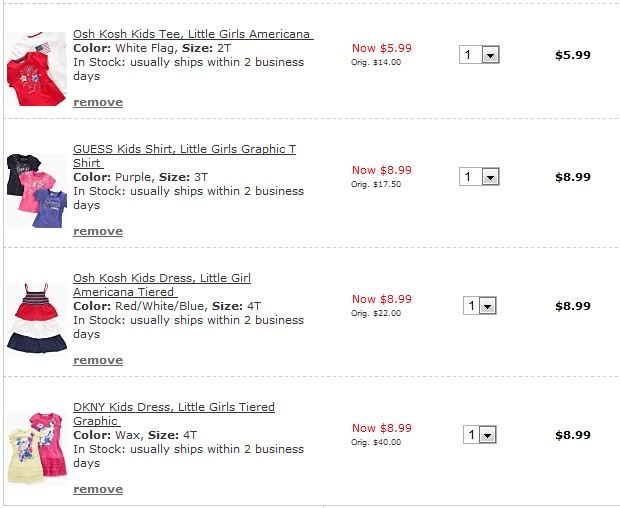Remove the GUESS Kids Shirt from cart
Image resolution: width=620 pixels, height=508 pixels.
98,231
